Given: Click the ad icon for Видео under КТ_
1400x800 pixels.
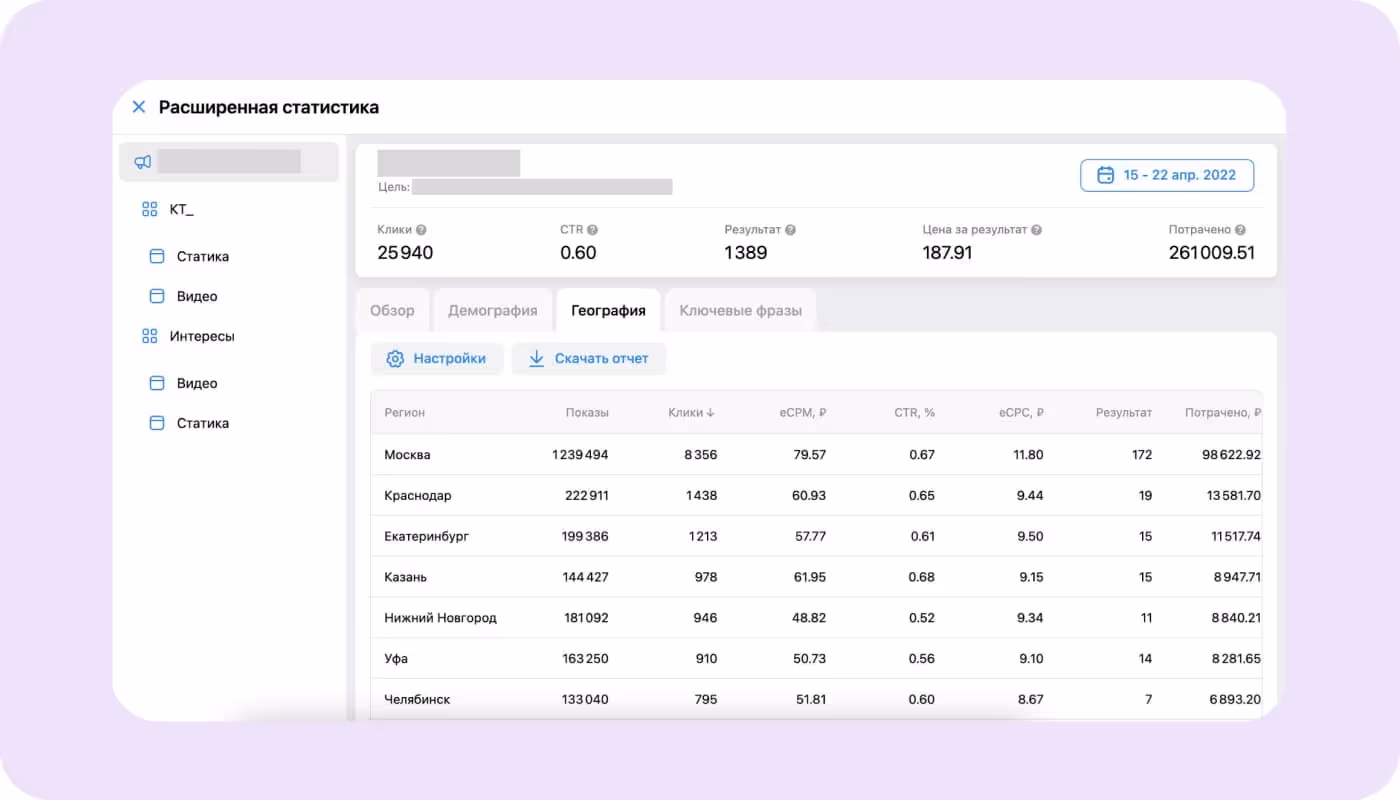Looking at the screenshot, I should pos(156,296).
